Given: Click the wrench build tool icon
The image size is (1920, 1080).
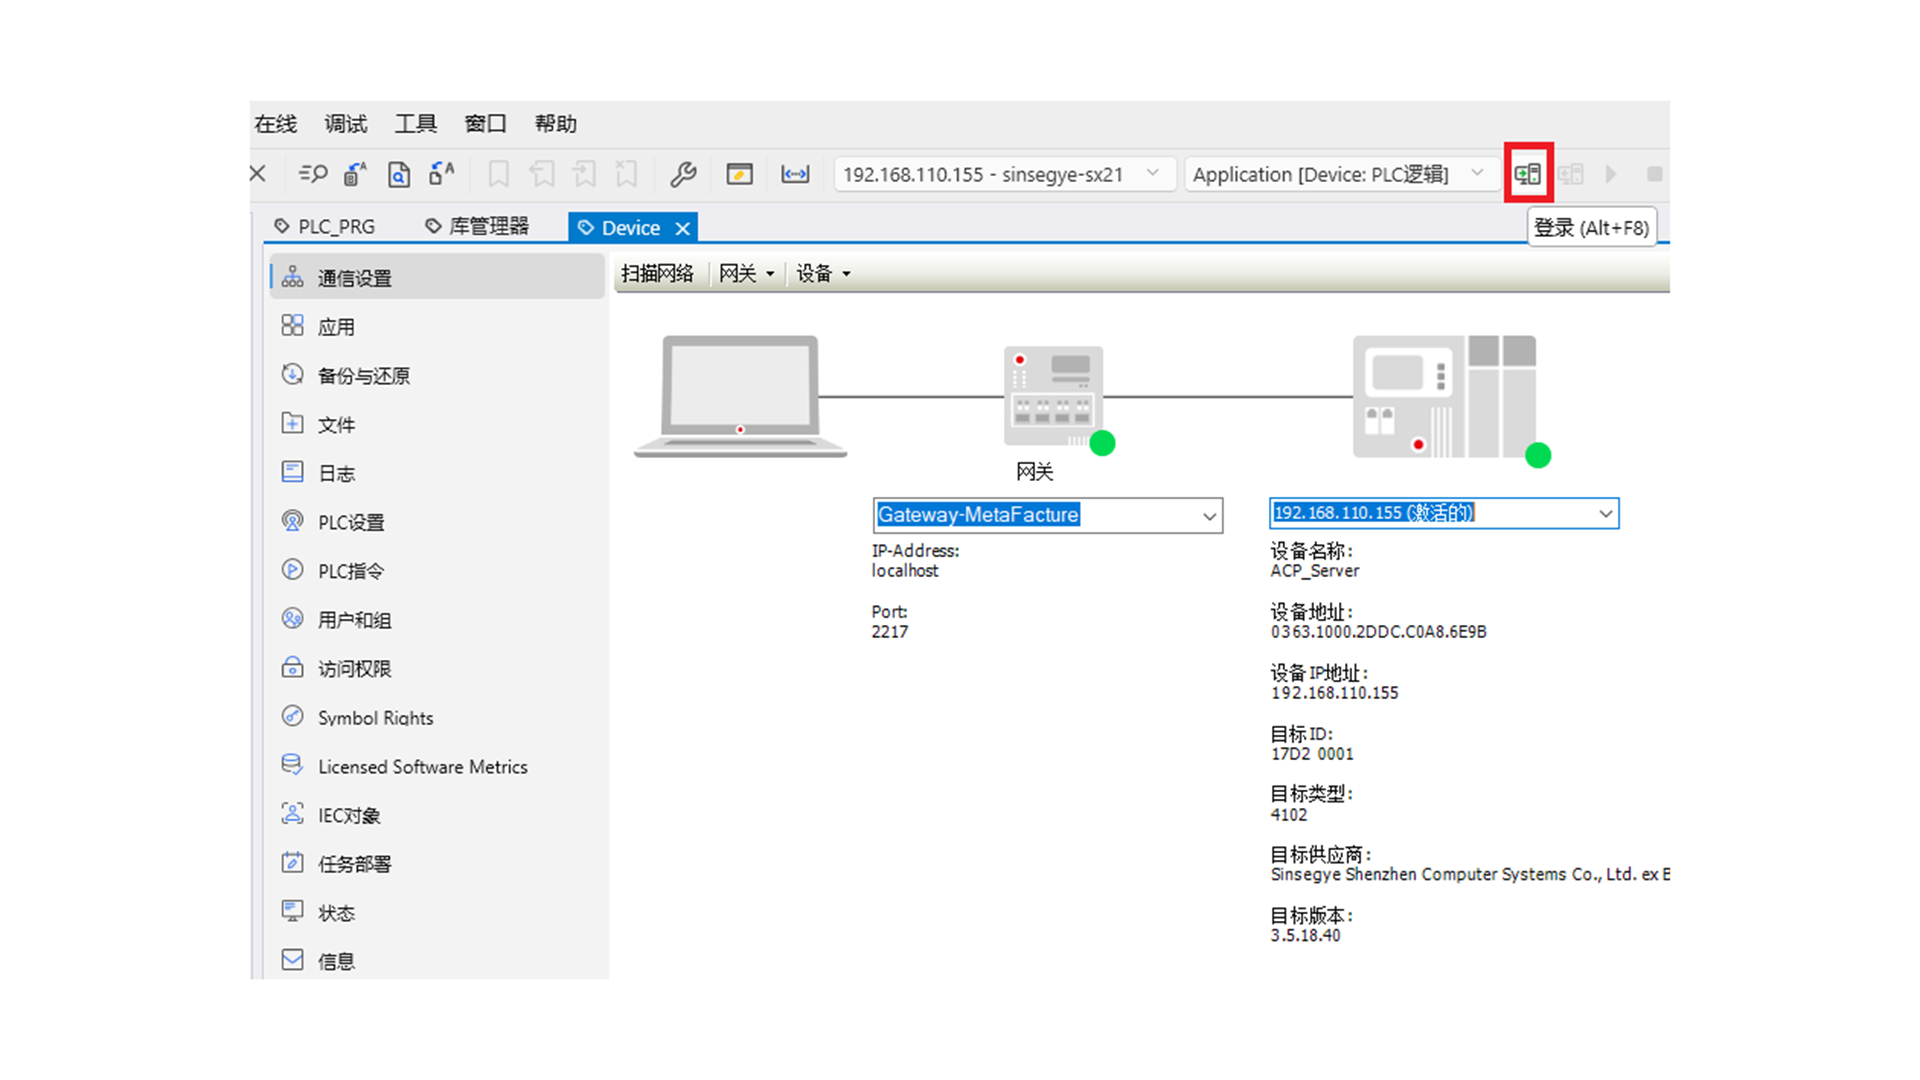Looking at the screenshot, I should [683, 174].
